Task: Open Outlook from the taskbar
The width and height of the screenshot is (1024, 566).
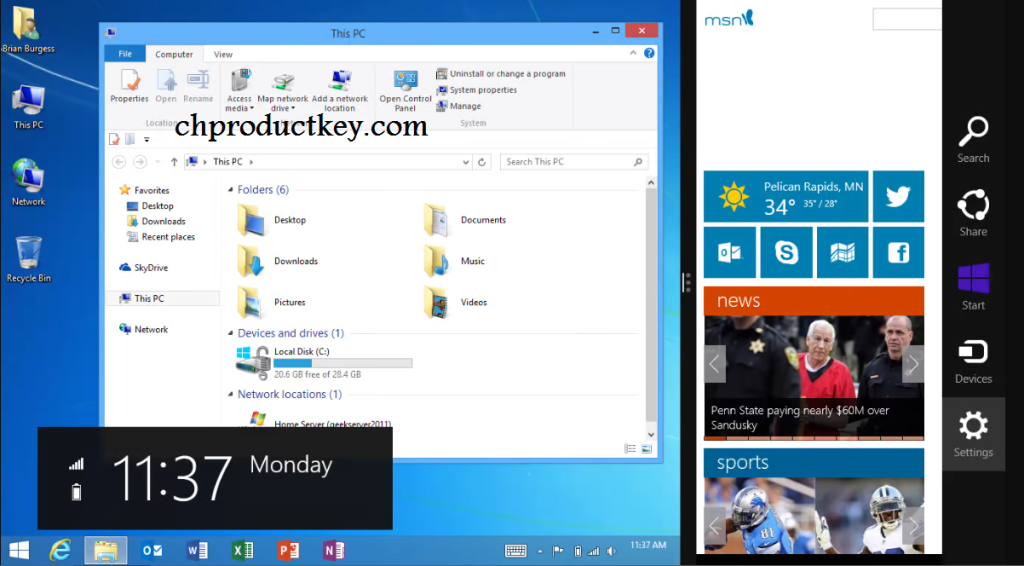Action: click(x=152, y=551)
